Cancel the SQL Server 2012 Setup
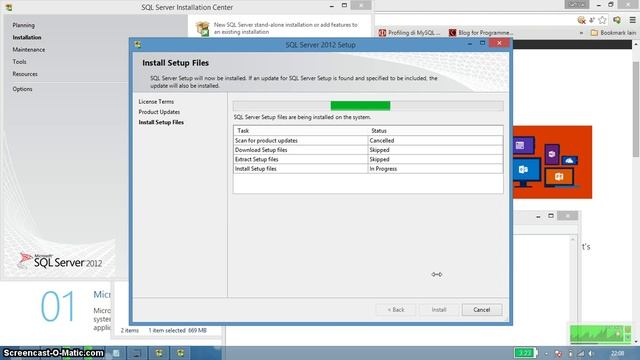Screen dimensions: 640x360 pyautogui.click(x=482, y=310)
